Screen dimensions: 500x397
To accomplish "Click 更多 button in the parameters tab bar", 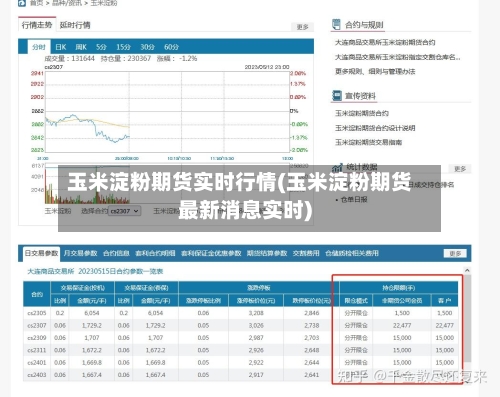I will tap(455, 254).
